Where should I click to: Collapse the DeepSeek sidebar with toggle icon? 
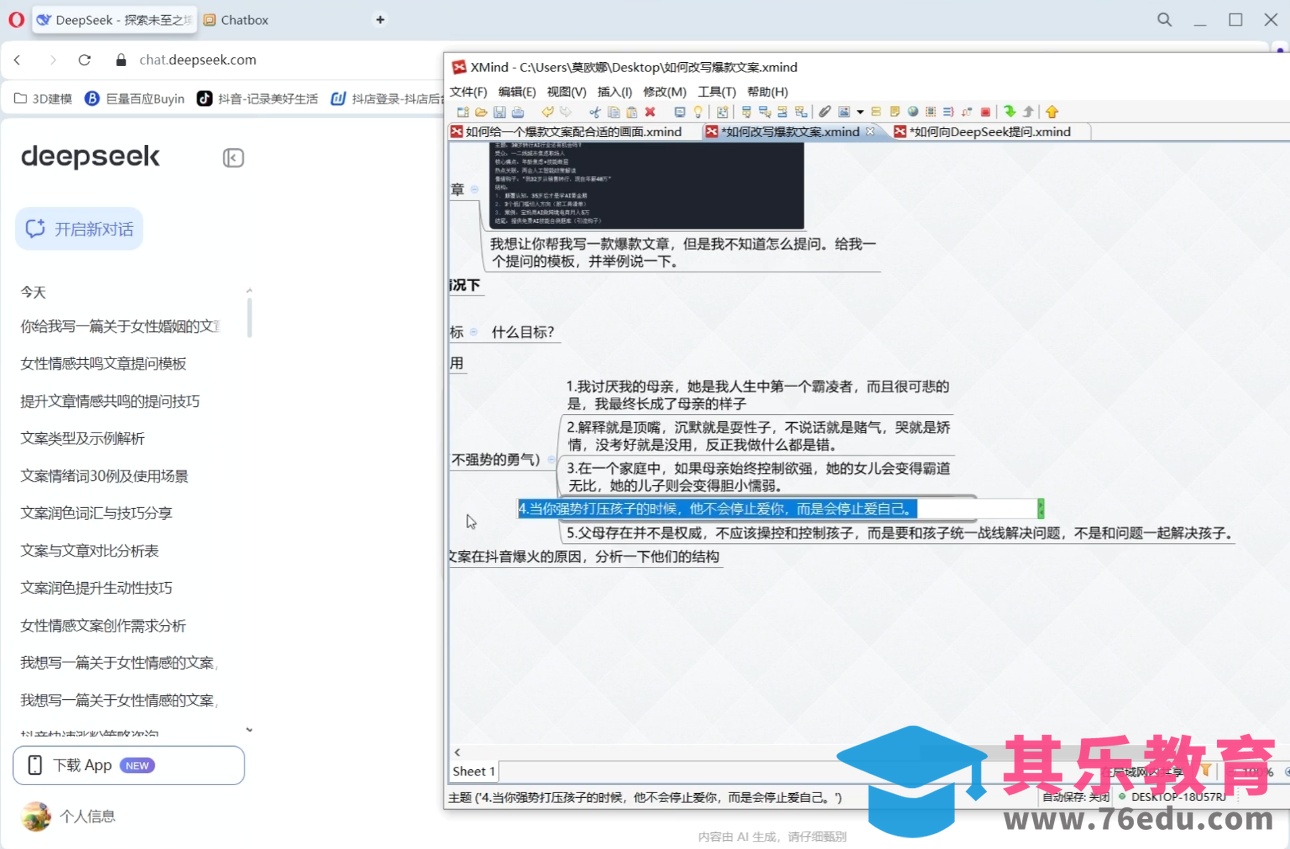233,158
